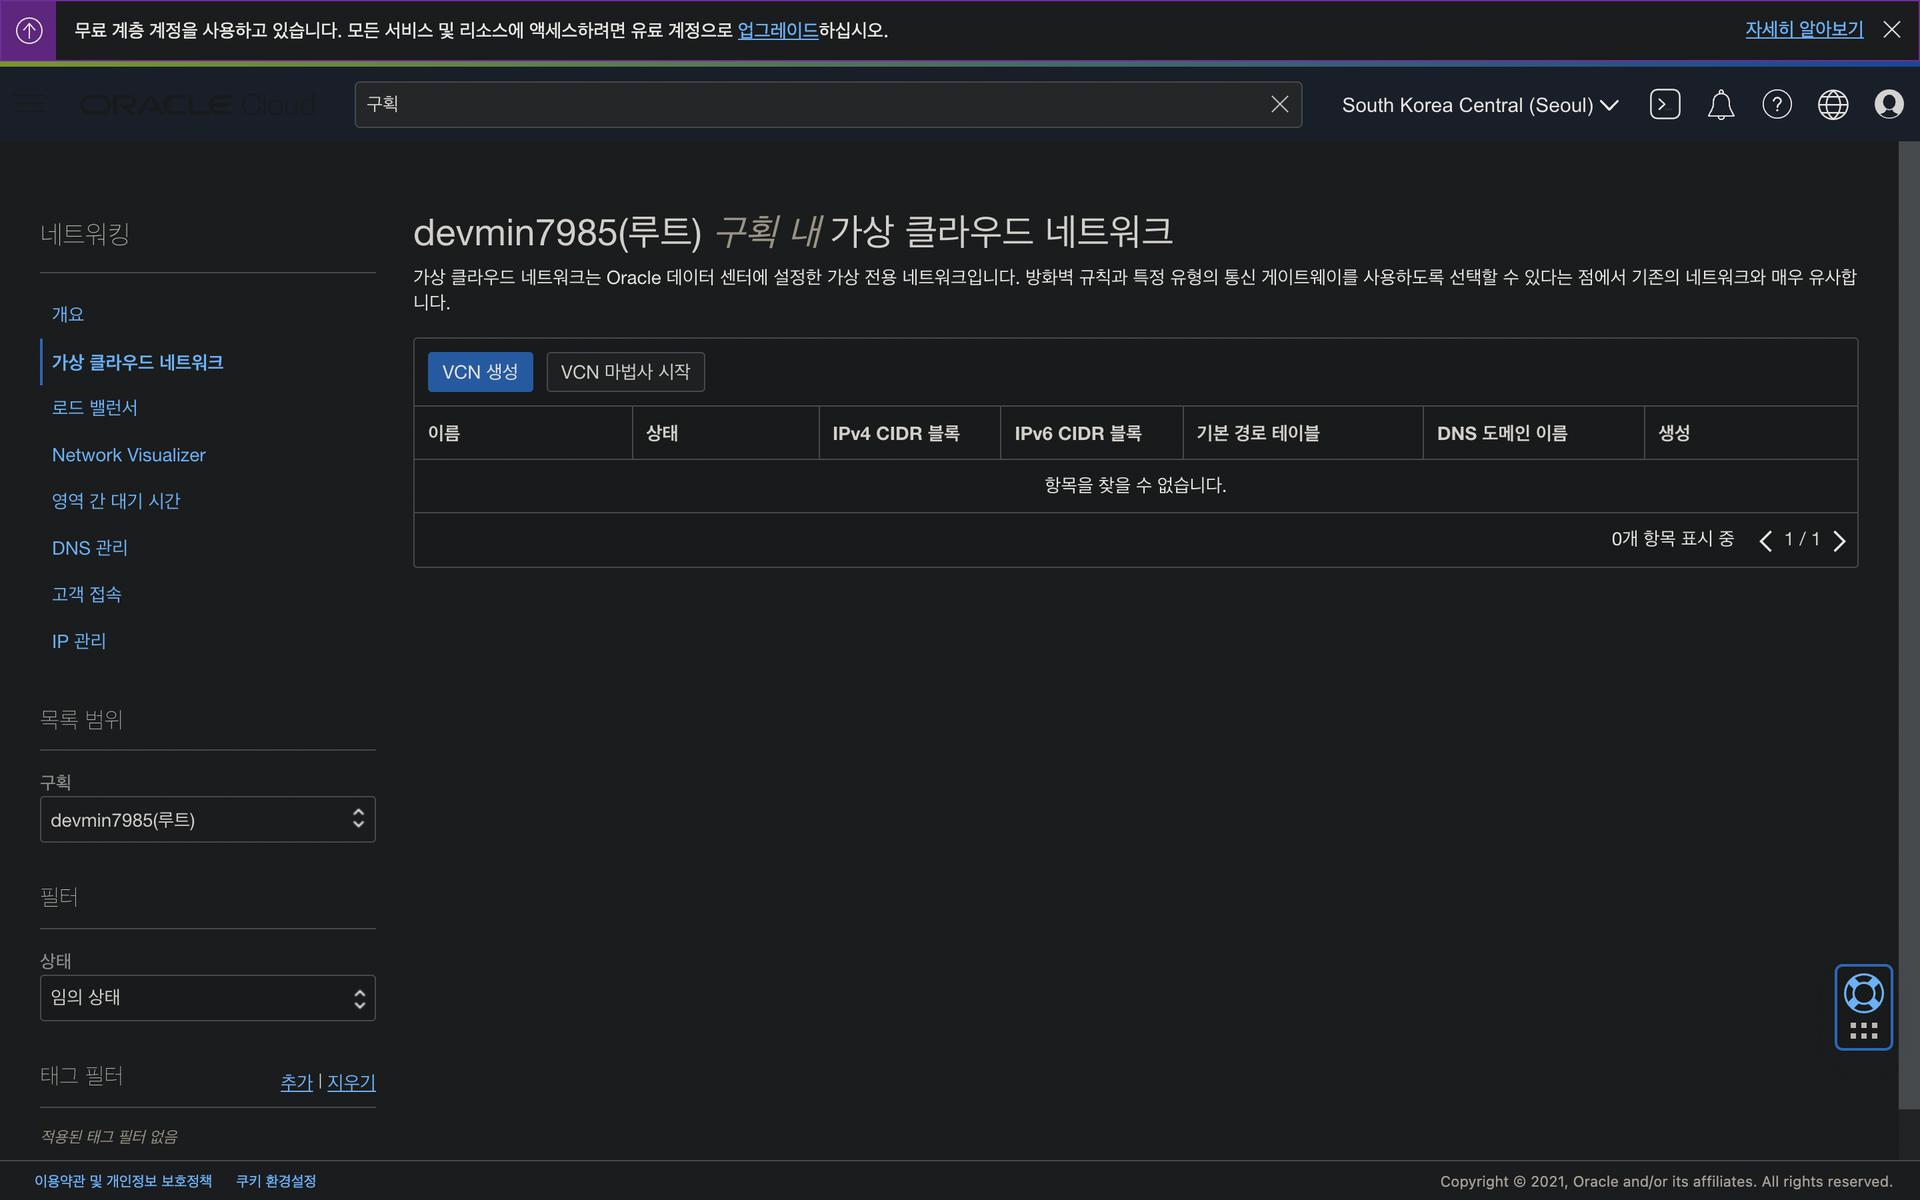The height and width of the screenshot is (1200, 1920).
Task: Go to previous page arrow in the table
Action: pyautogui.click(x=1765, y=540)
